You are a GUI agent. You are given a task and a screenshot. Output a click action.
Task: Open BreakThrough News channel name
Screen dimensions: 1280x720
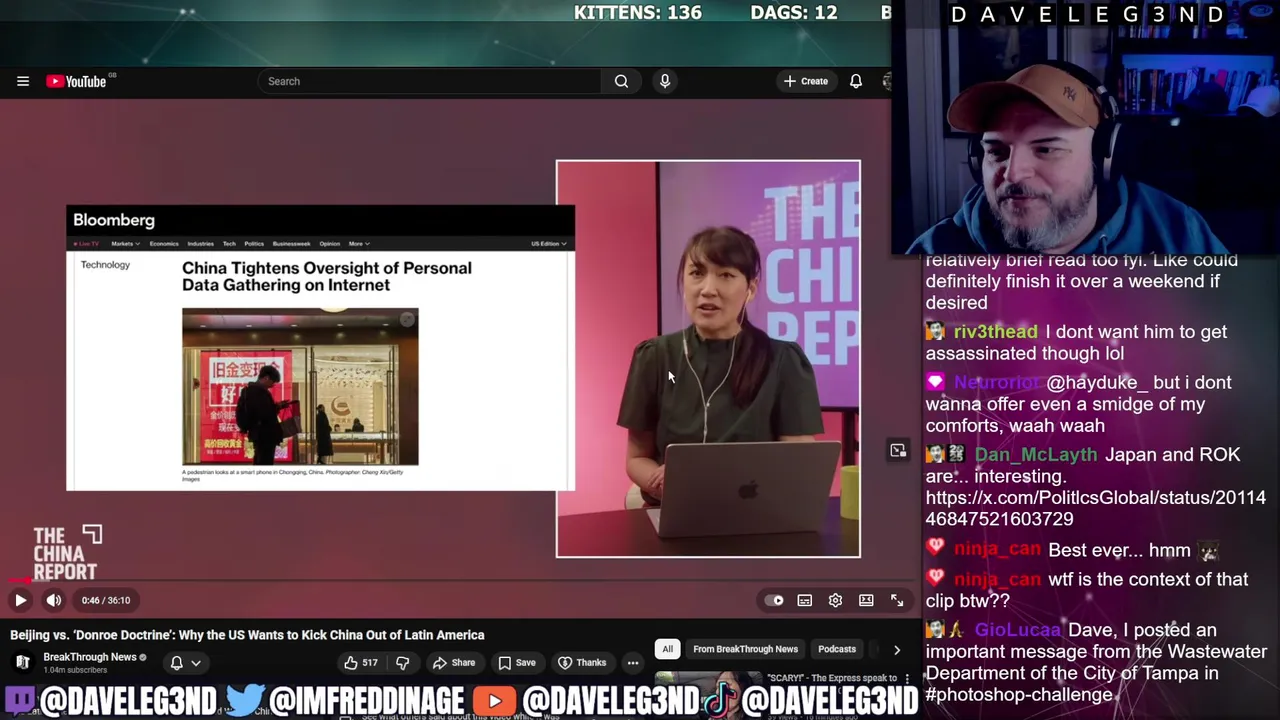tap(90, 657)
